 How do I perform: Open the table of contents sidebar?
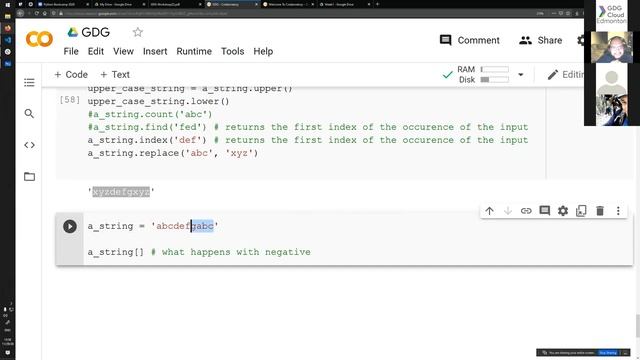(x=29, y=82)
